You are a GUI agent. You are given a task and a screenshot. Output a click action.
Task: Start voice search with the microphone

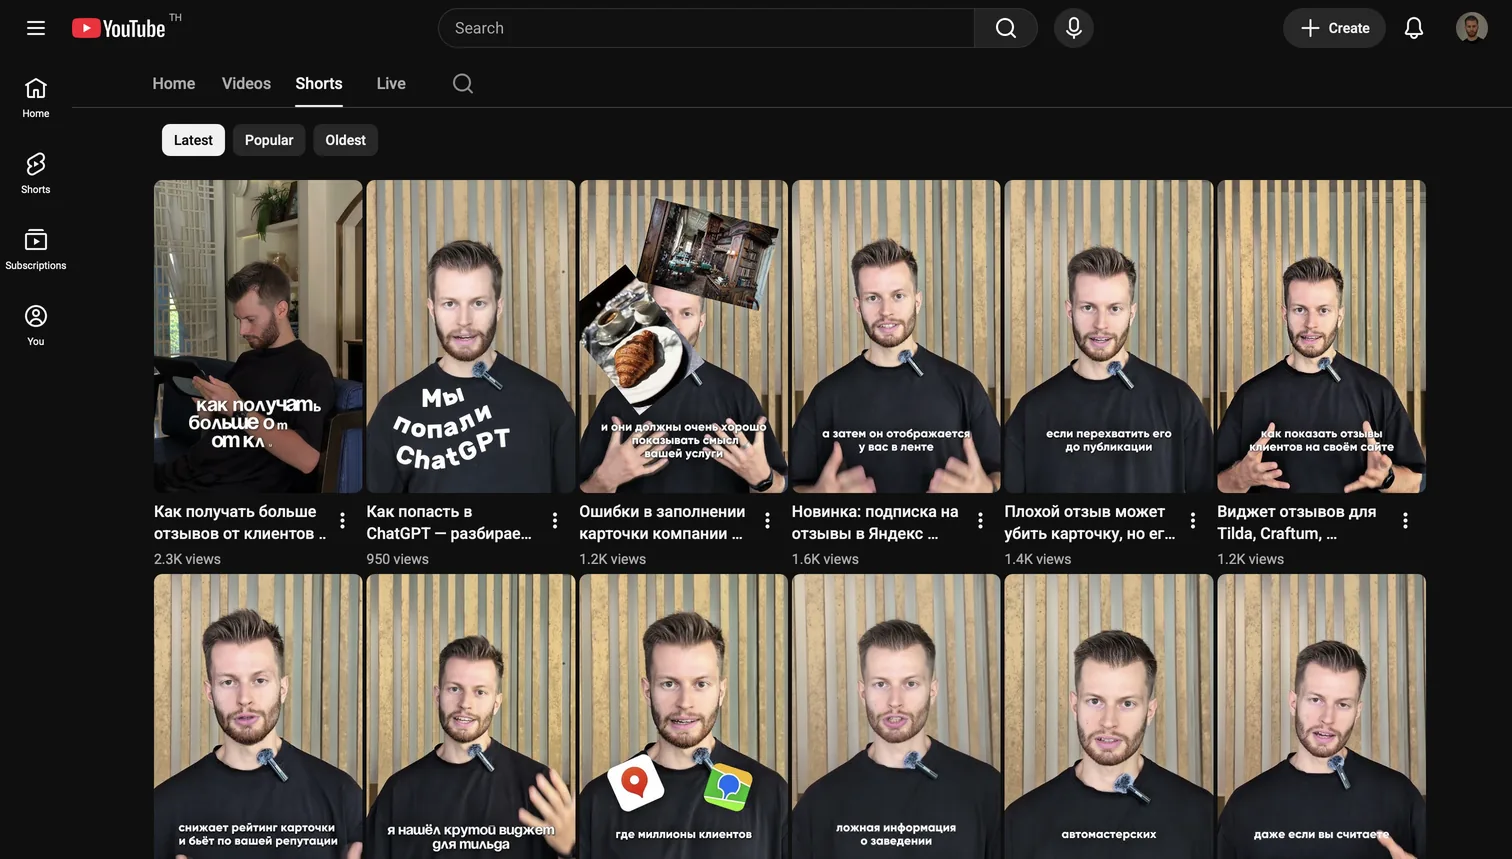(x=1074, y=28)
